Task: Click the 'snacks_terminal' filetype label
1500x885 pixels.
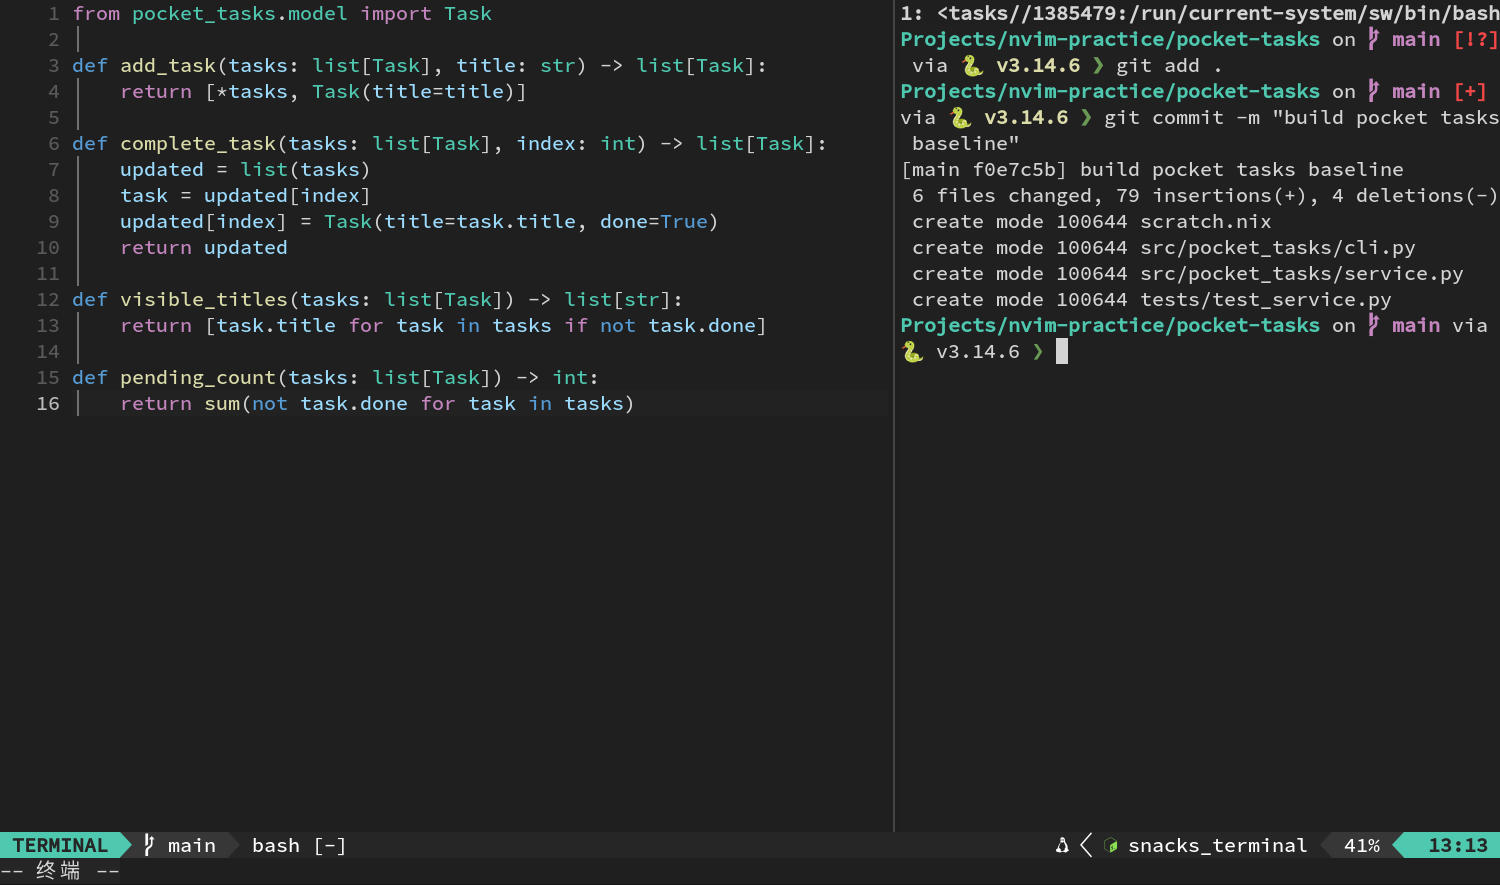Action: click(1217, 845)
